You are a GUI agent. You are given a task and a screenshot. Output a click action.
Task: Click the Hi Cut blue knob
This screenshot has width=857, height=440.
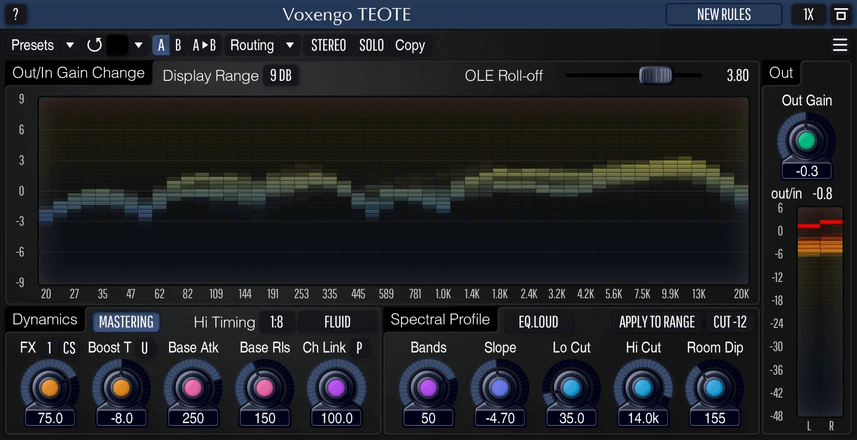coord(643,388)
